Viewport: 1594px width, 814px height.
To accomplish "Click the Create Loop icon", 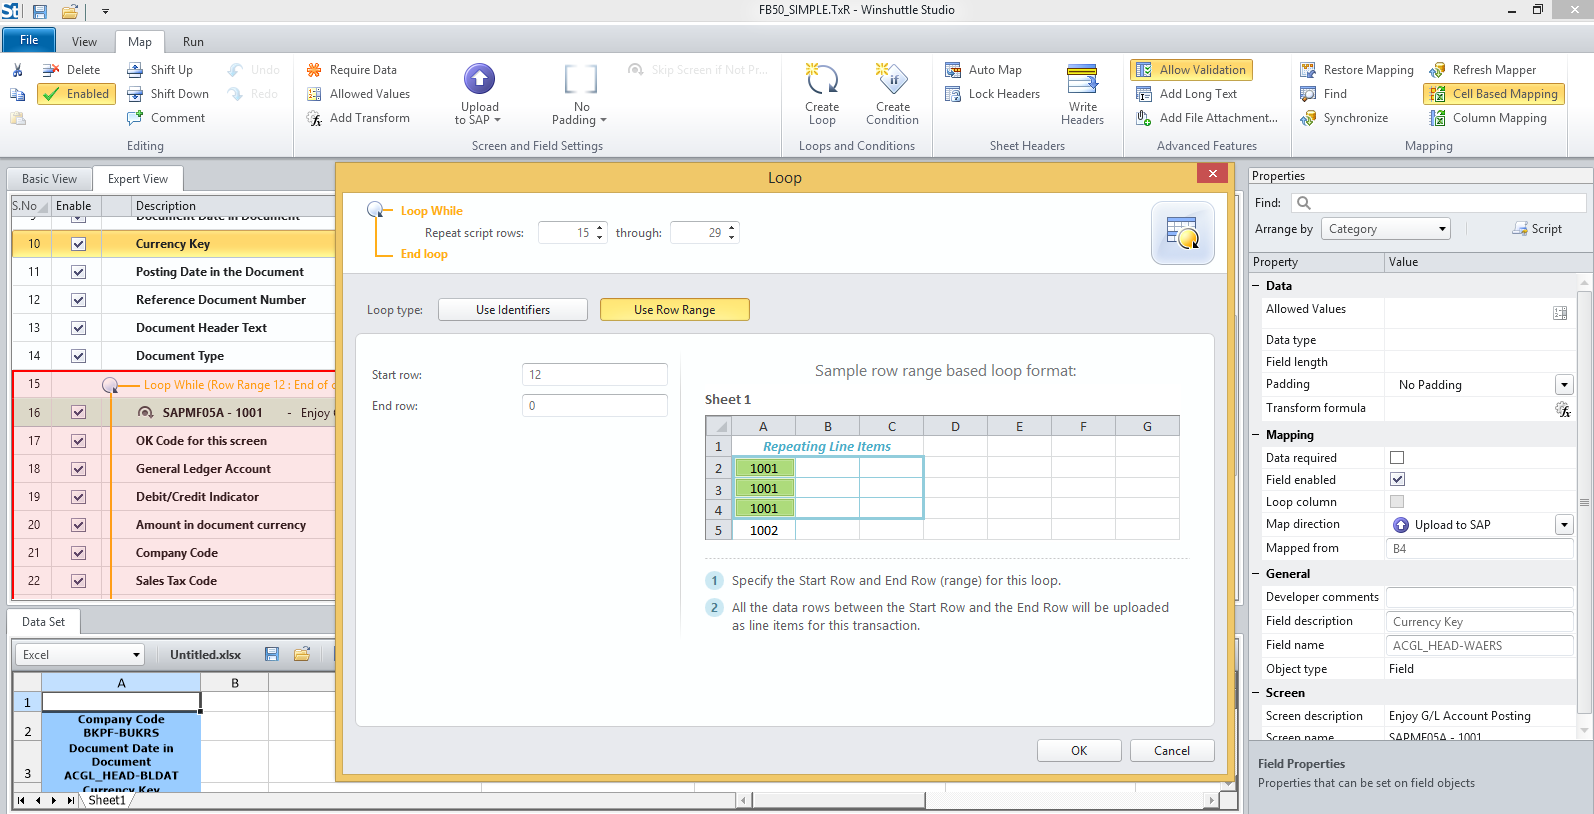I will [821, 80].
